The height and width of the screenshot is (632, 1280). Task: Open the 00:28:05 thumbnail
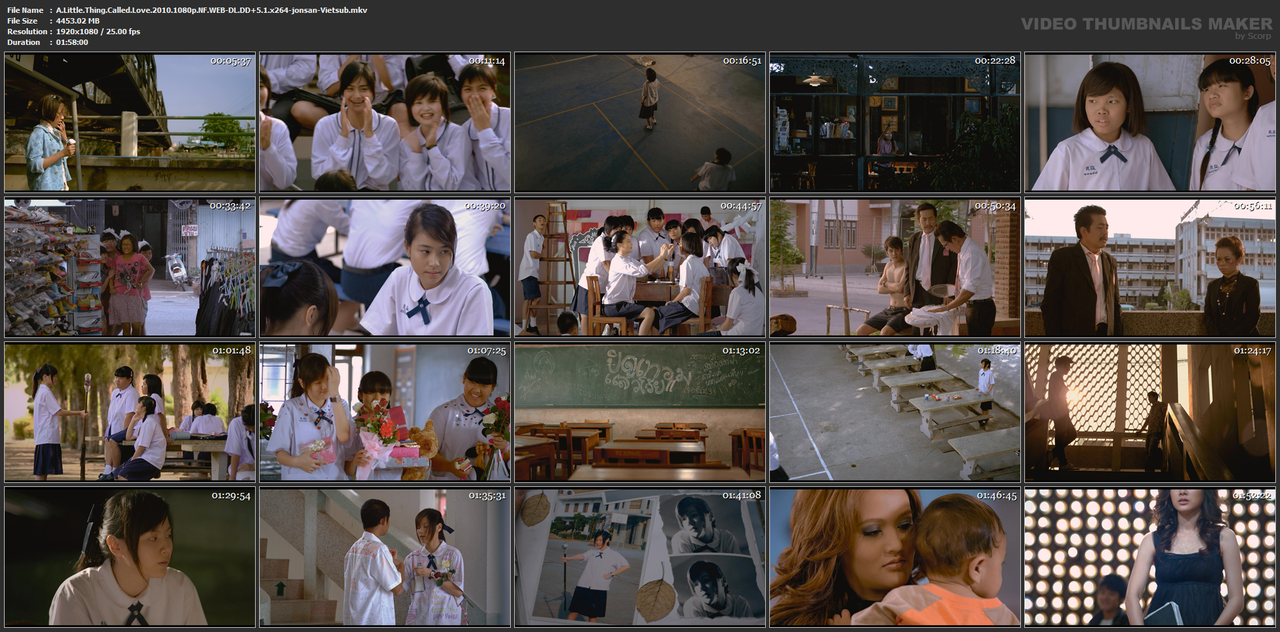[x=1150, y=122]
